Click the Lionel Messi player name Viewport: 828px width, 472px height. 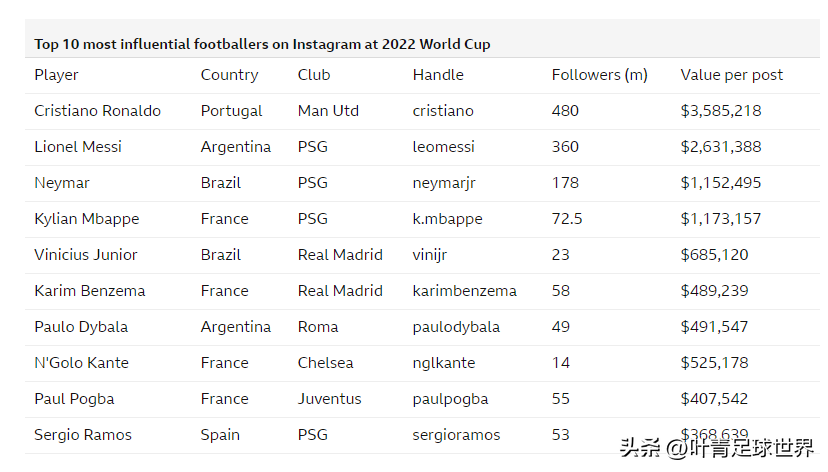tap(78, 147)
